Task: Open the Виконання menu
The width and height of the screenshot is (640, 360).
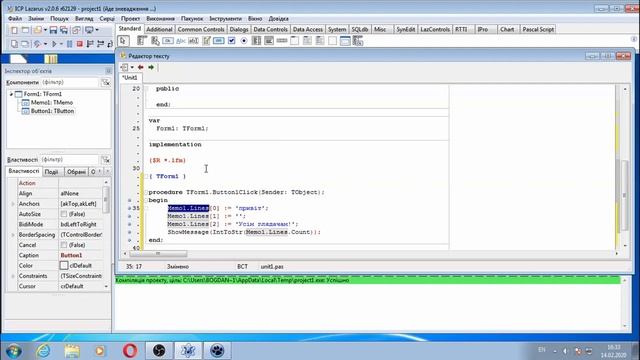Action: point(160,19)
